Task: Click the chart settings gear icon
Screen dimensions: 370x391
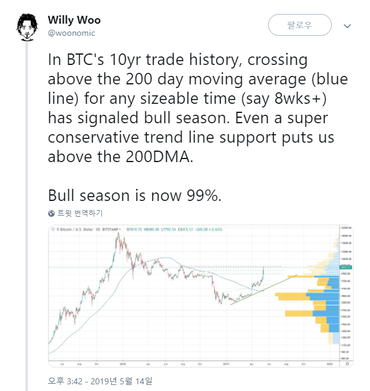Action: tap(347, 364)
